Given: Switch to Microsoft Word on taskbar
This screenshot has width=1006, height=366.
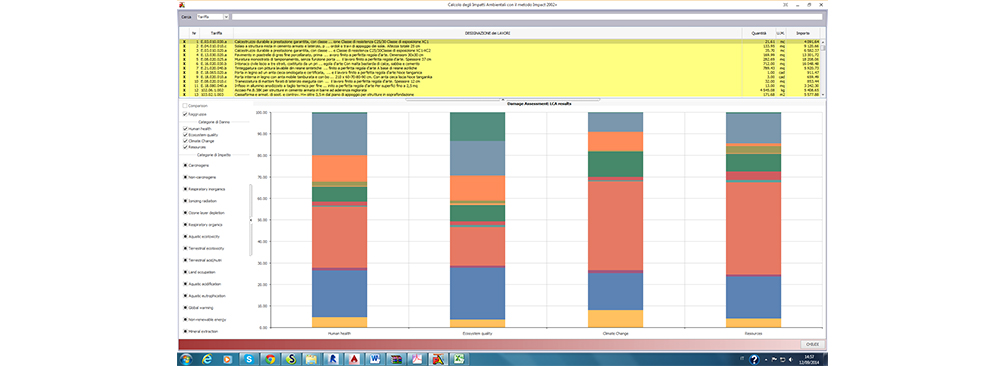Looking at the screenshot, I should 375,359.
